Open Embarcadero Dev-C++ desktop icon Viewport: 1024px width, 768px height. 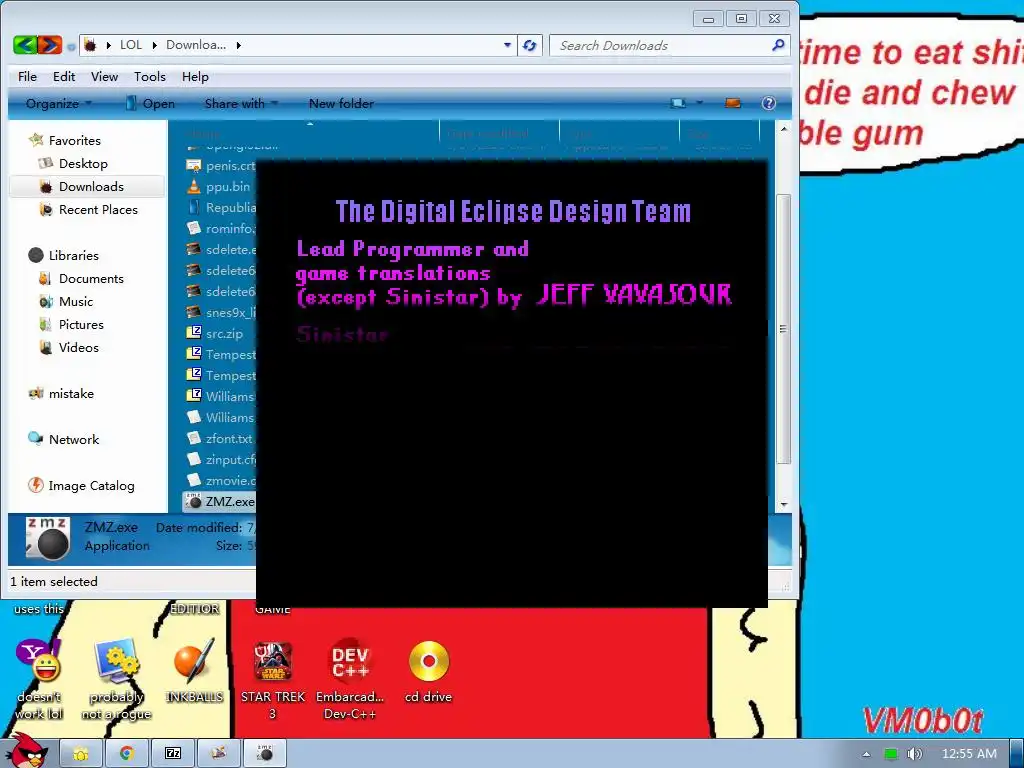[350, 661]
